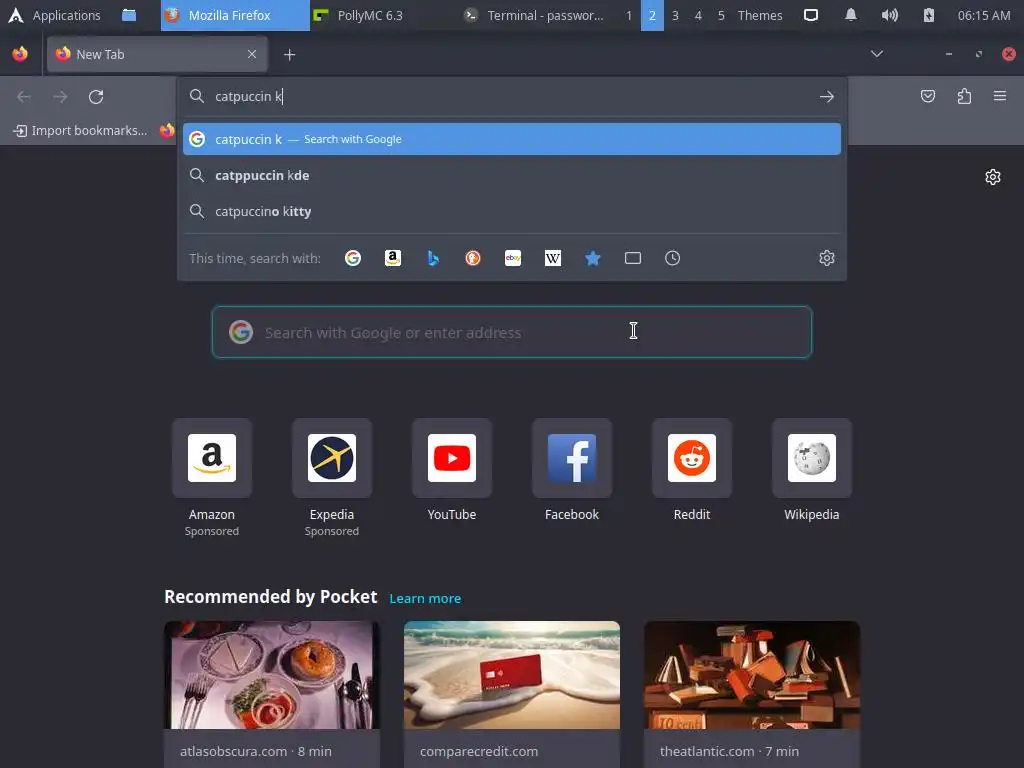Switch to Terminal window in panel

534,15
